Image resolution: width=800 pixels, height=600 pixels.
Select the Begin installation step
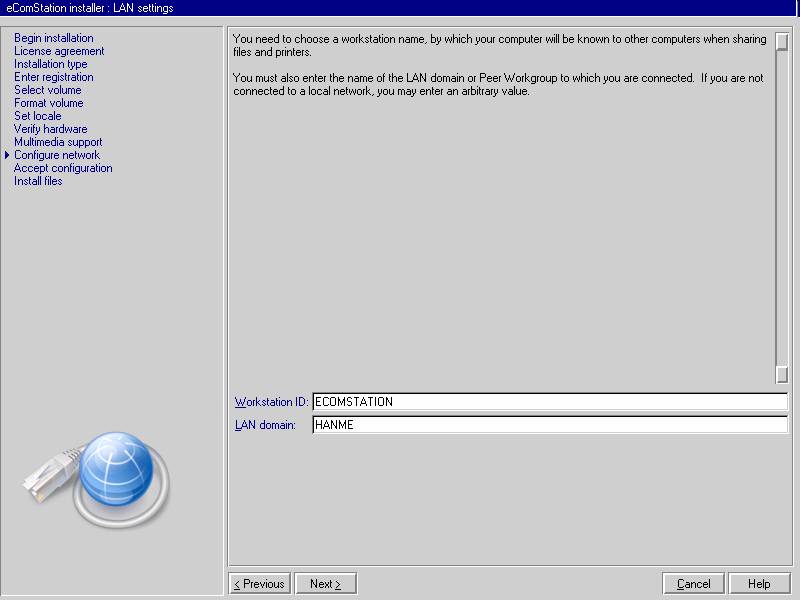pyautogui.click(x=54, y=38)
